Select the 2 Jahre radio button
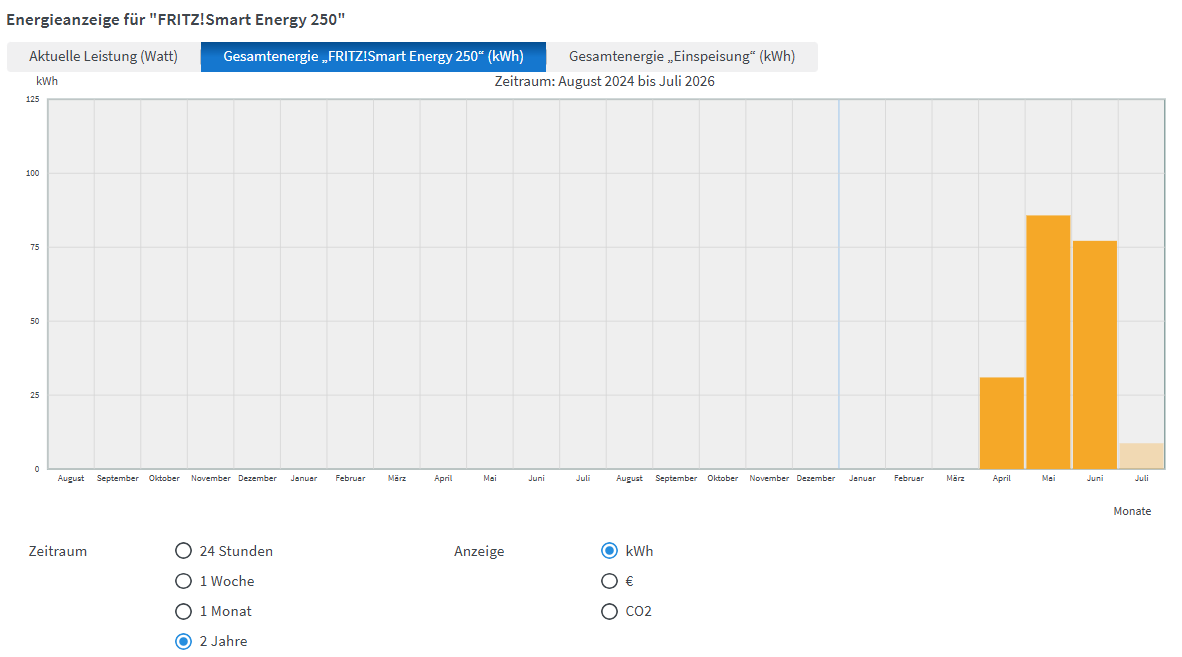This screenshot has height=657, width=1182. (183, 641)
